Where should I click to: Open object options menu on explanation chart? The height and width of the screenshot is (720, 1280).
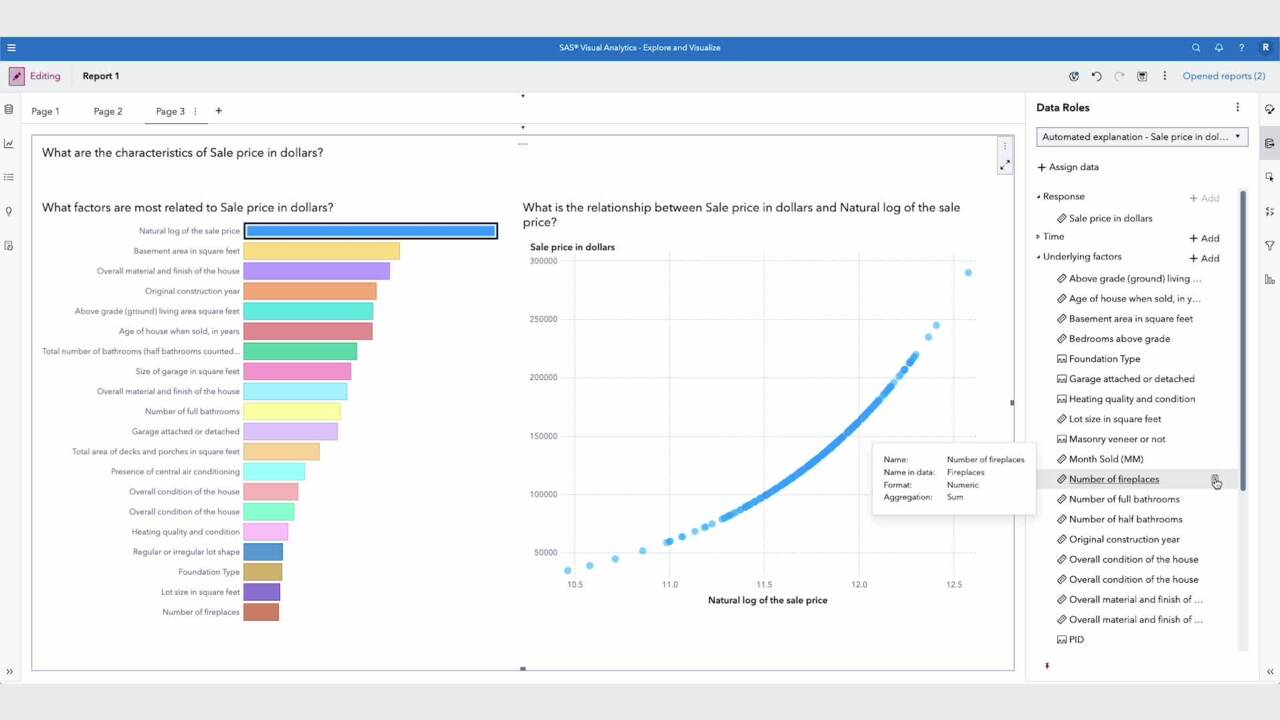[x=1005, y=146]
